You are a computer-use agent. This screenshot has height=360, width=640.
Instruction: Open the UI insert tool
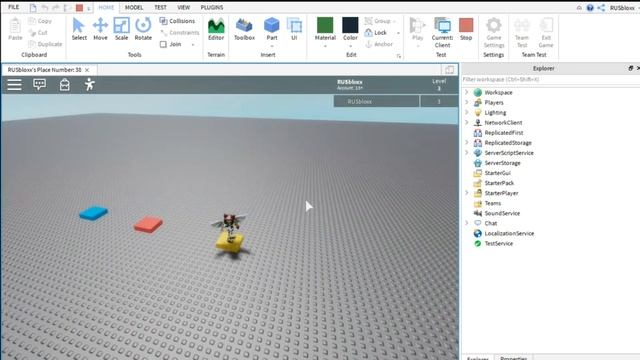click(294, 29)
